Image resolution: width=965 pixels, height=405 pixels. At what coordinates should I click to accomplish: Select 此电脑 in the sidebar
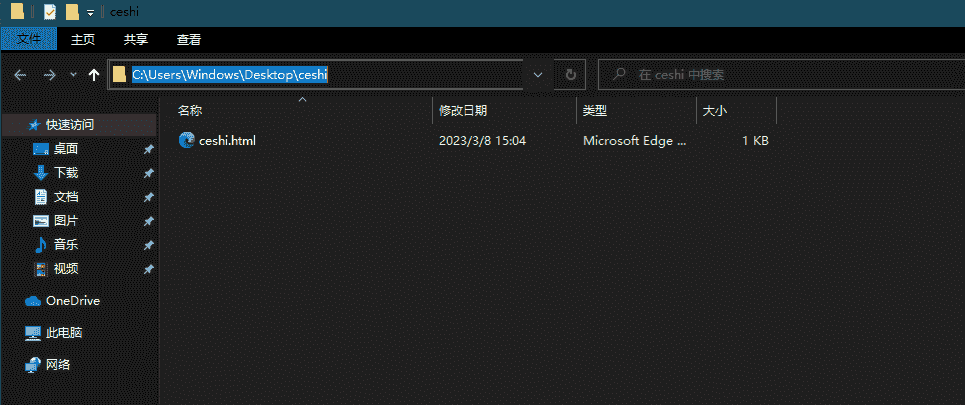click(63, 333)
